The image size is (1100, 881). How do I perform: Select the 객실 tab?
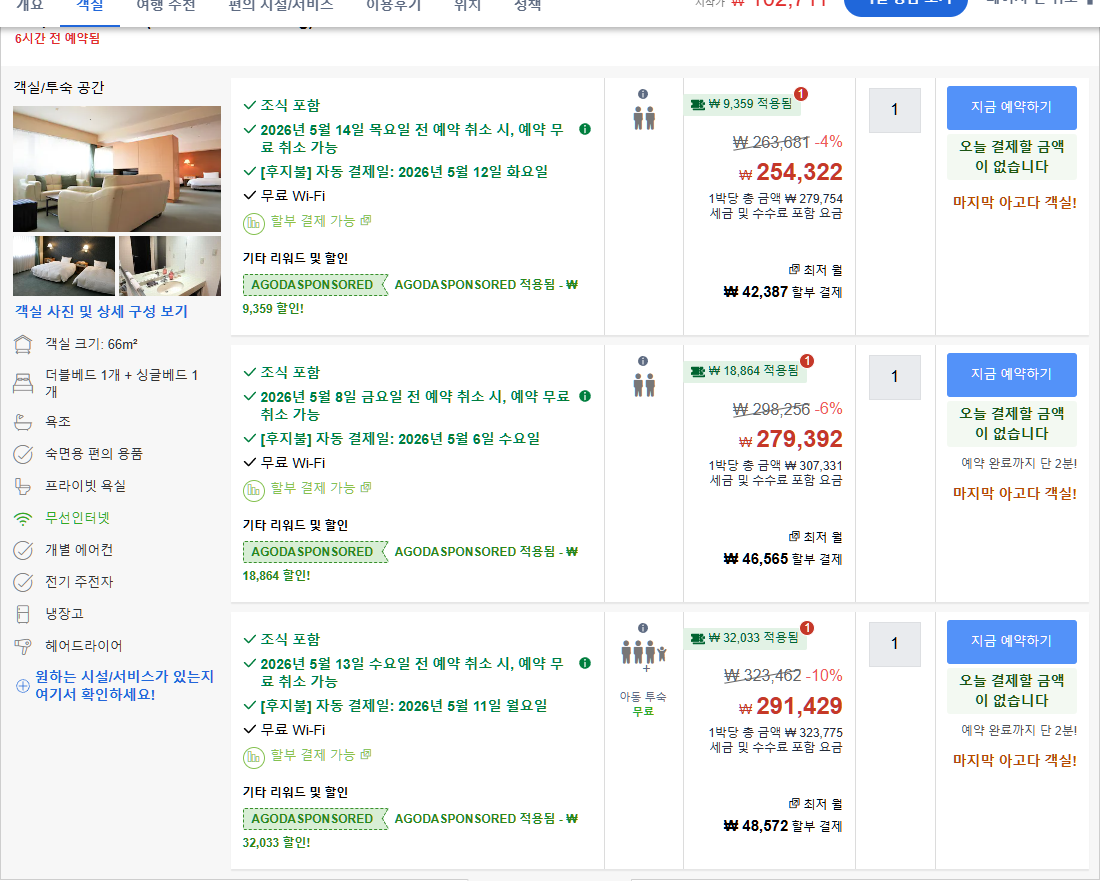[89, 6]
